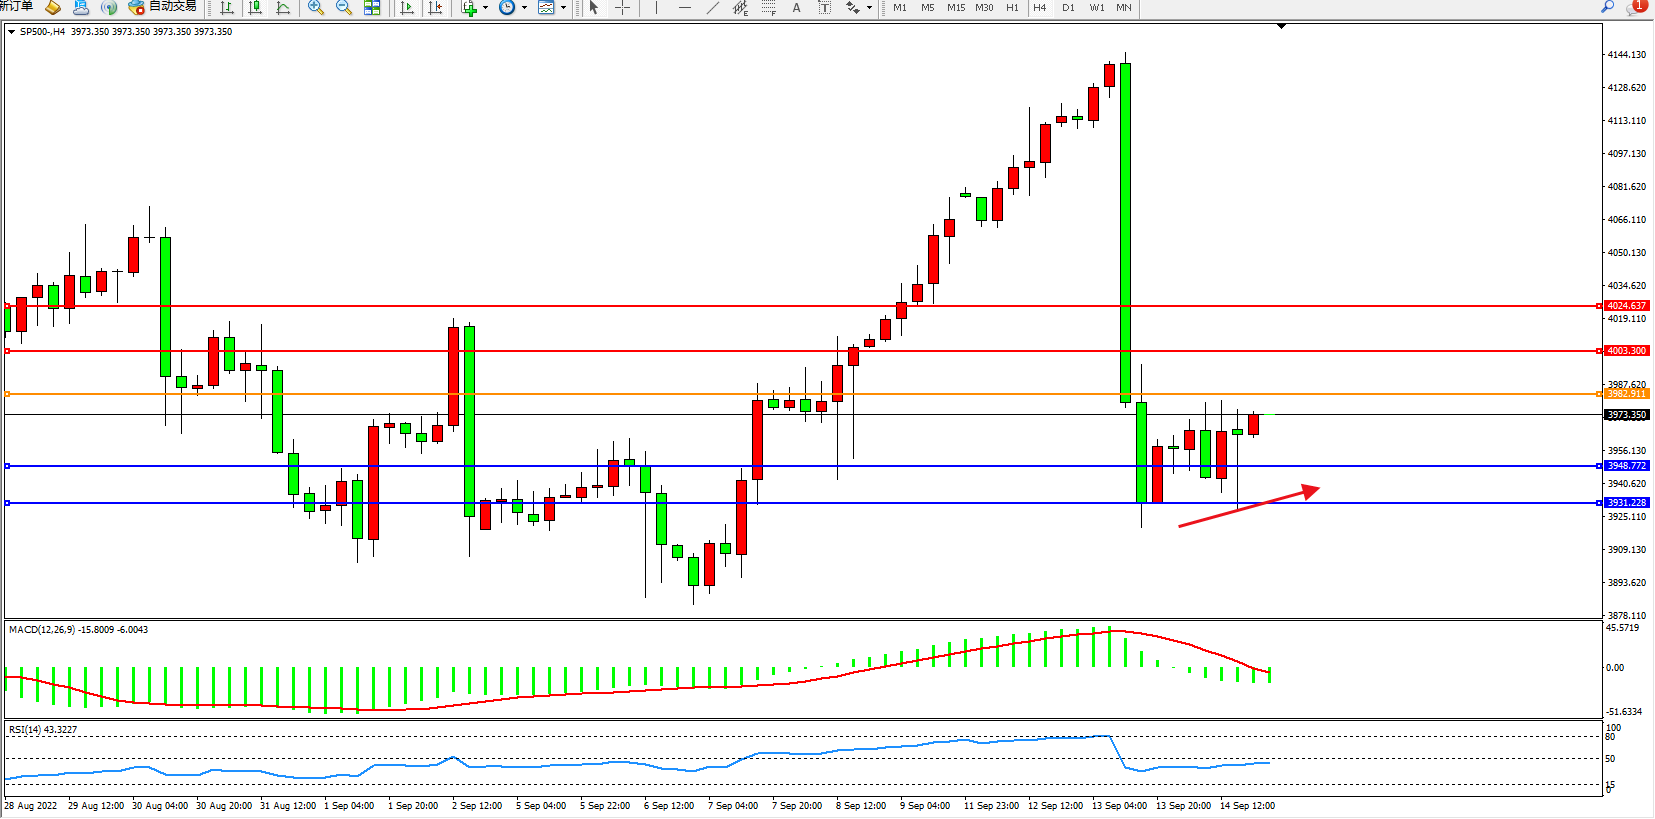Viewport: 1655px width, 819px height.
Task: Select the trendline drawing tool
Action: pos(712,8)
